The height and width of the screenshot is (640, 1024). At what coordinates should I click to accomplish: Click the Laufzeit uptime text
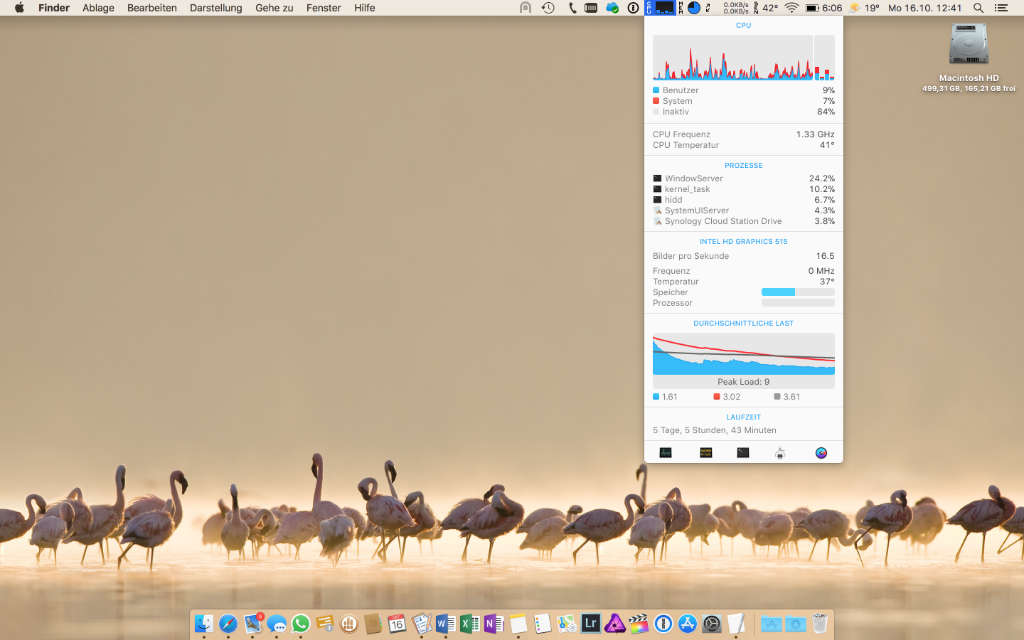714,430
